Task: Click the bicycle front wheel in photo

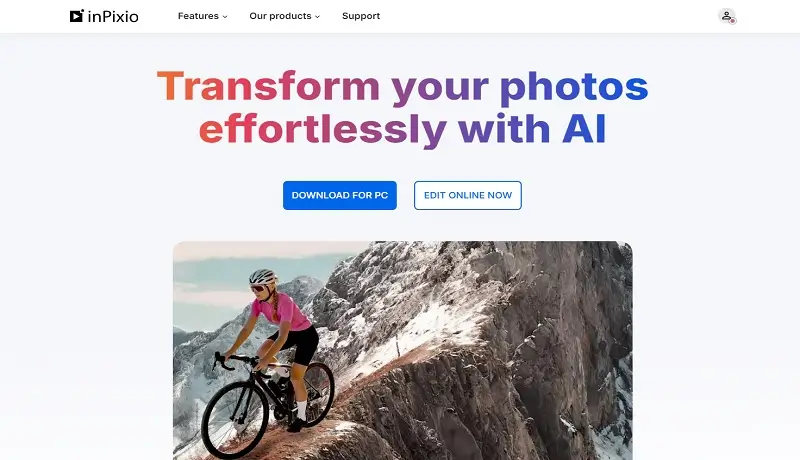Action: coord(235,420)
